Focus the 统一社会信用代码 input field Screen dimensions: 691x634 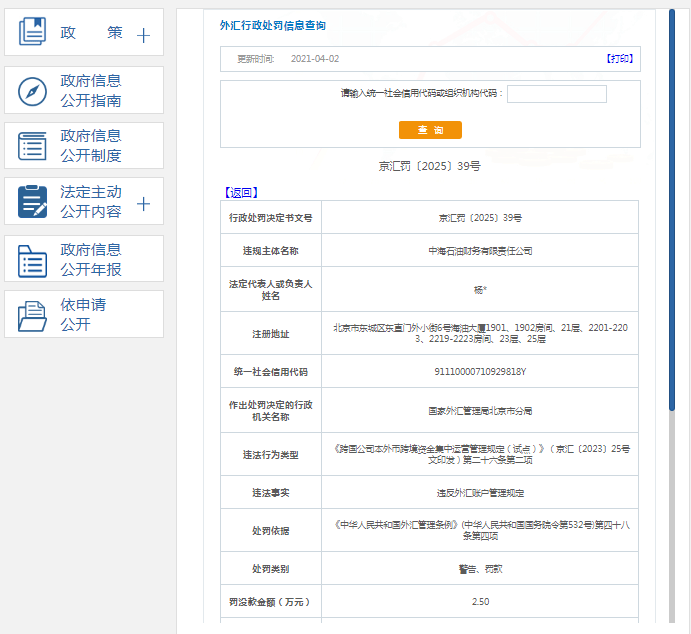click(556, 94)
